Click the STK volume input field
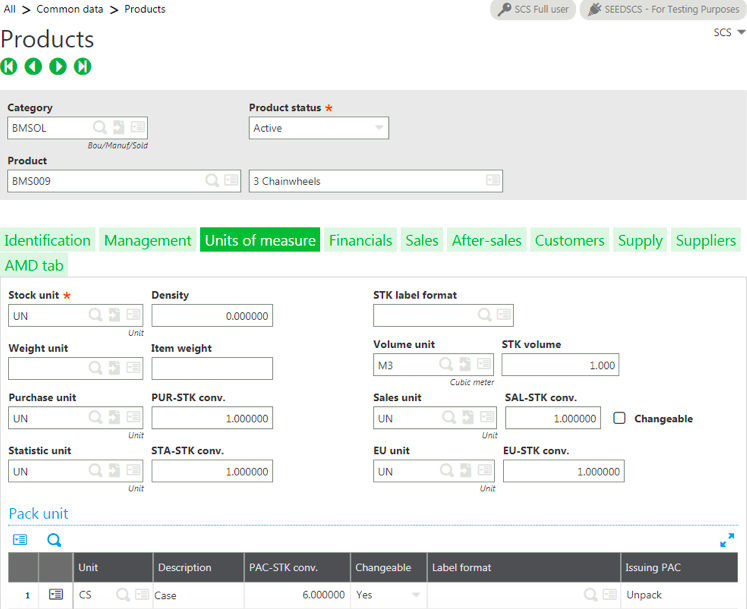 560,366
